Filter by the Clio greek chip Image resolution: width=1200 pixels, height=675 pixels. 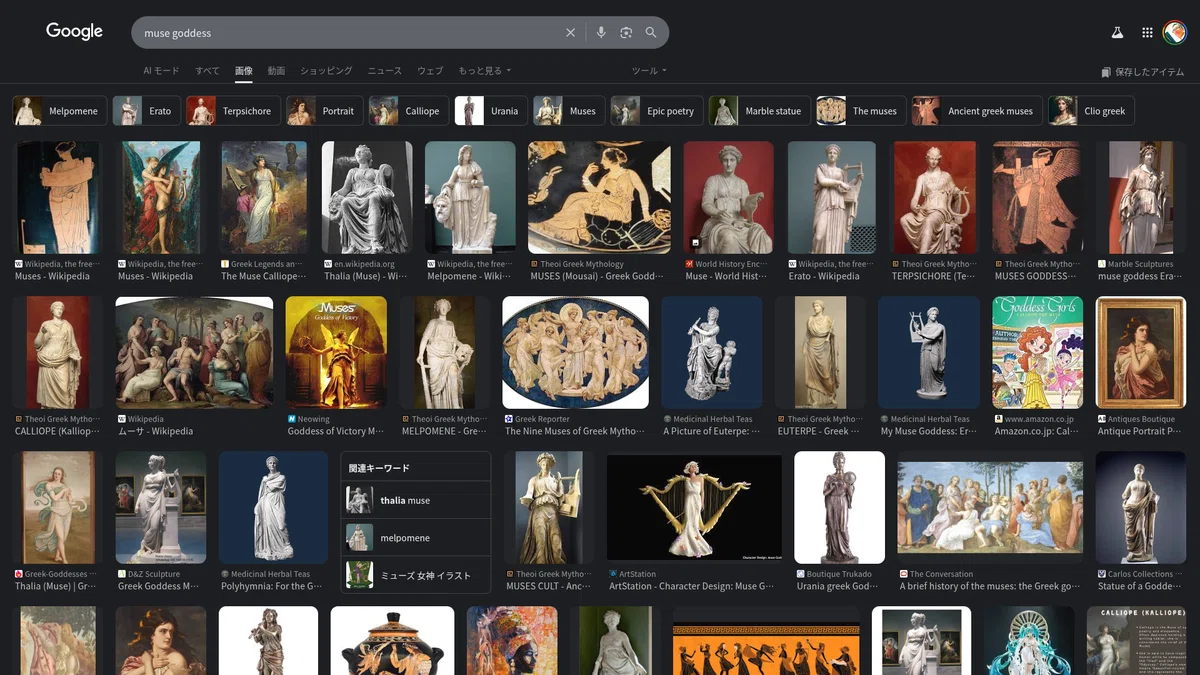[x=1091, y=111]
